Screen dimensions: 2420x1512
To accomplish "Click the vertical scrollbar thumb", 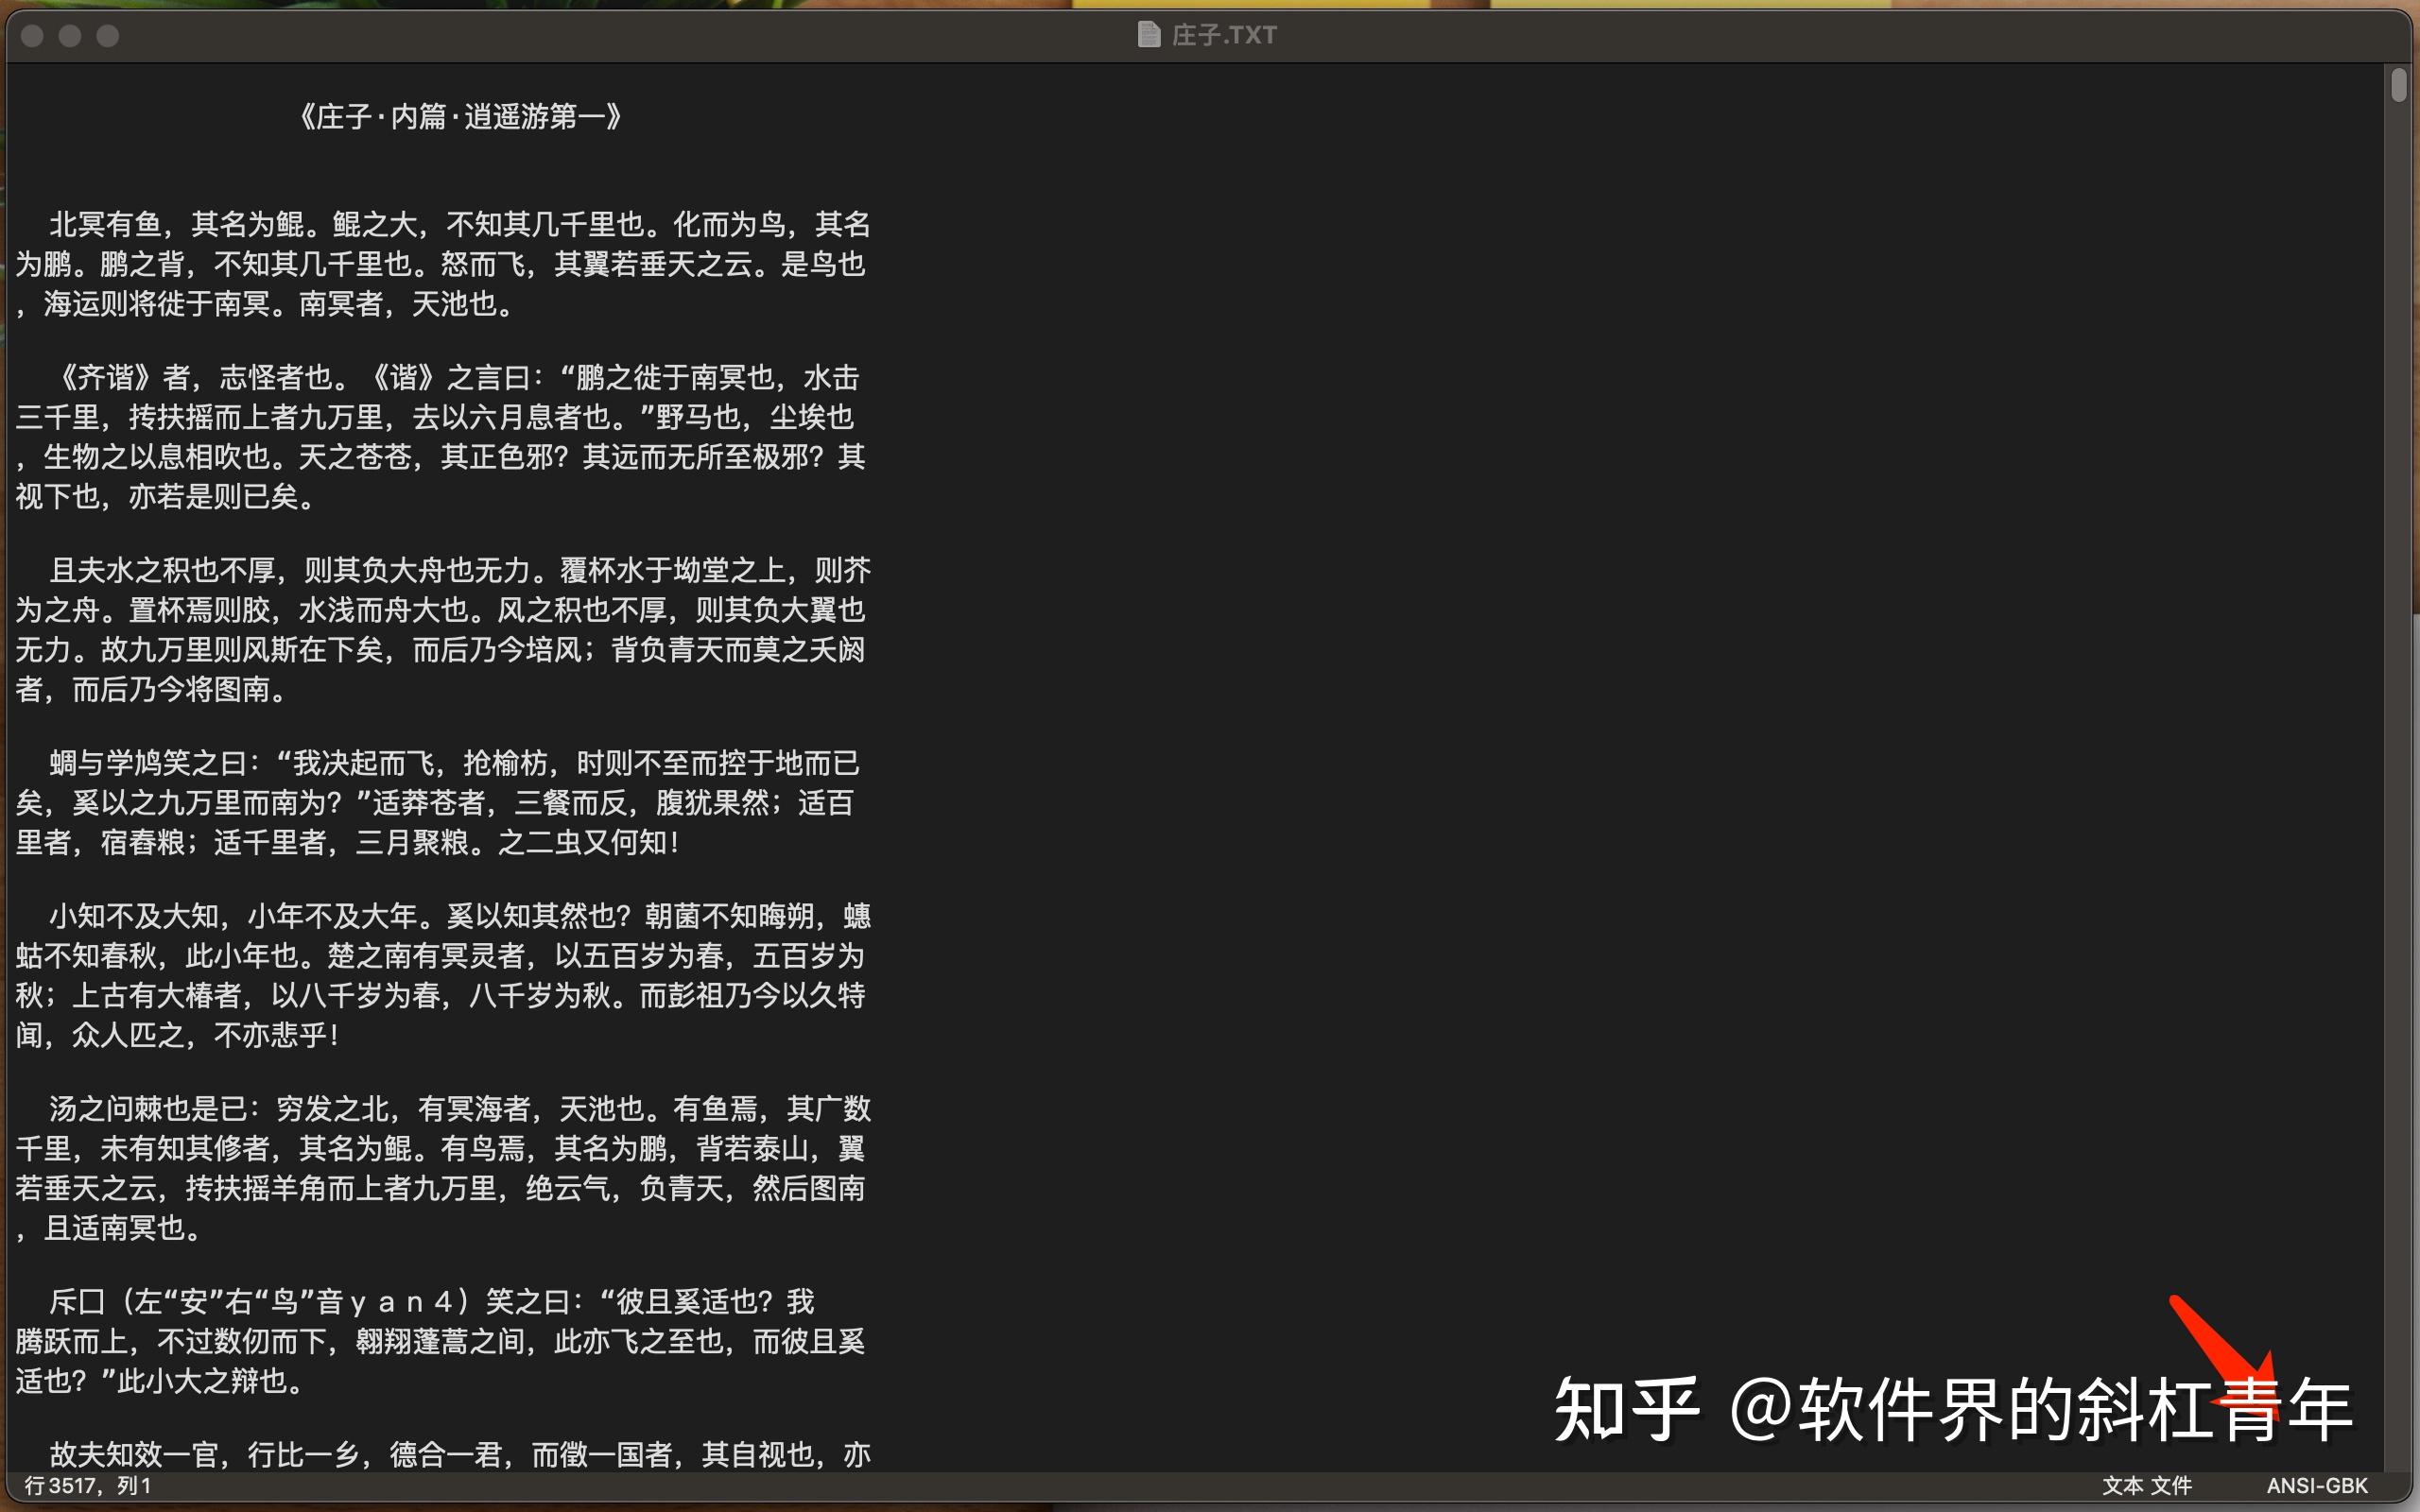I will 2399,84.
